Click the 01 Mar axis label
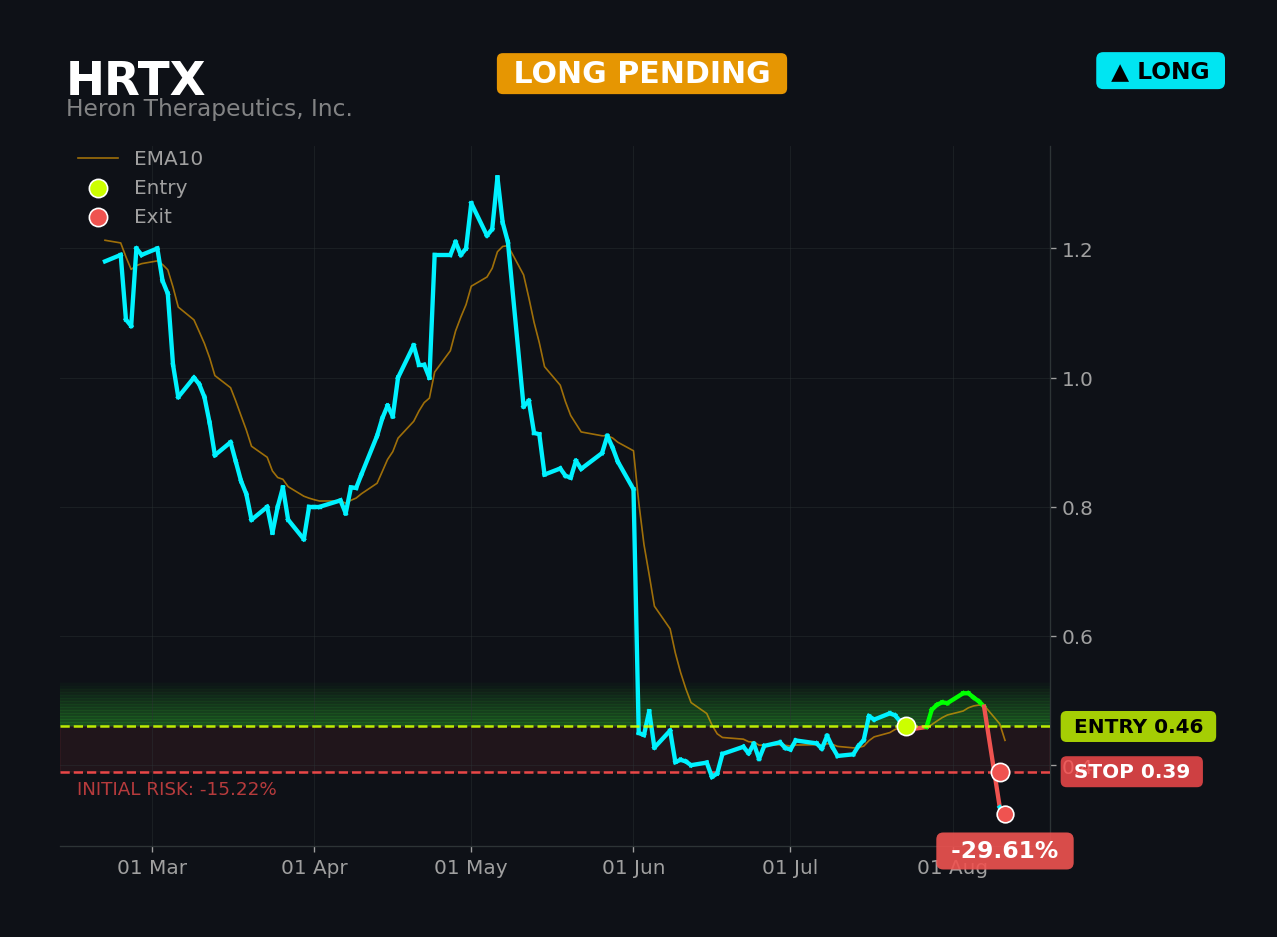This screenshot has width=1277, height=937. coord(152,868)
